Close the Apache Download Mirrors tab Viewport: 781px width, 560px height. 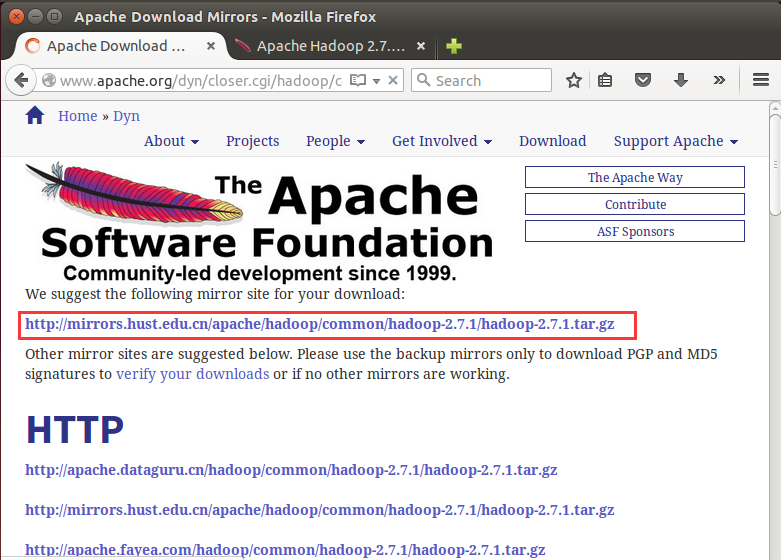pos(211,46)
